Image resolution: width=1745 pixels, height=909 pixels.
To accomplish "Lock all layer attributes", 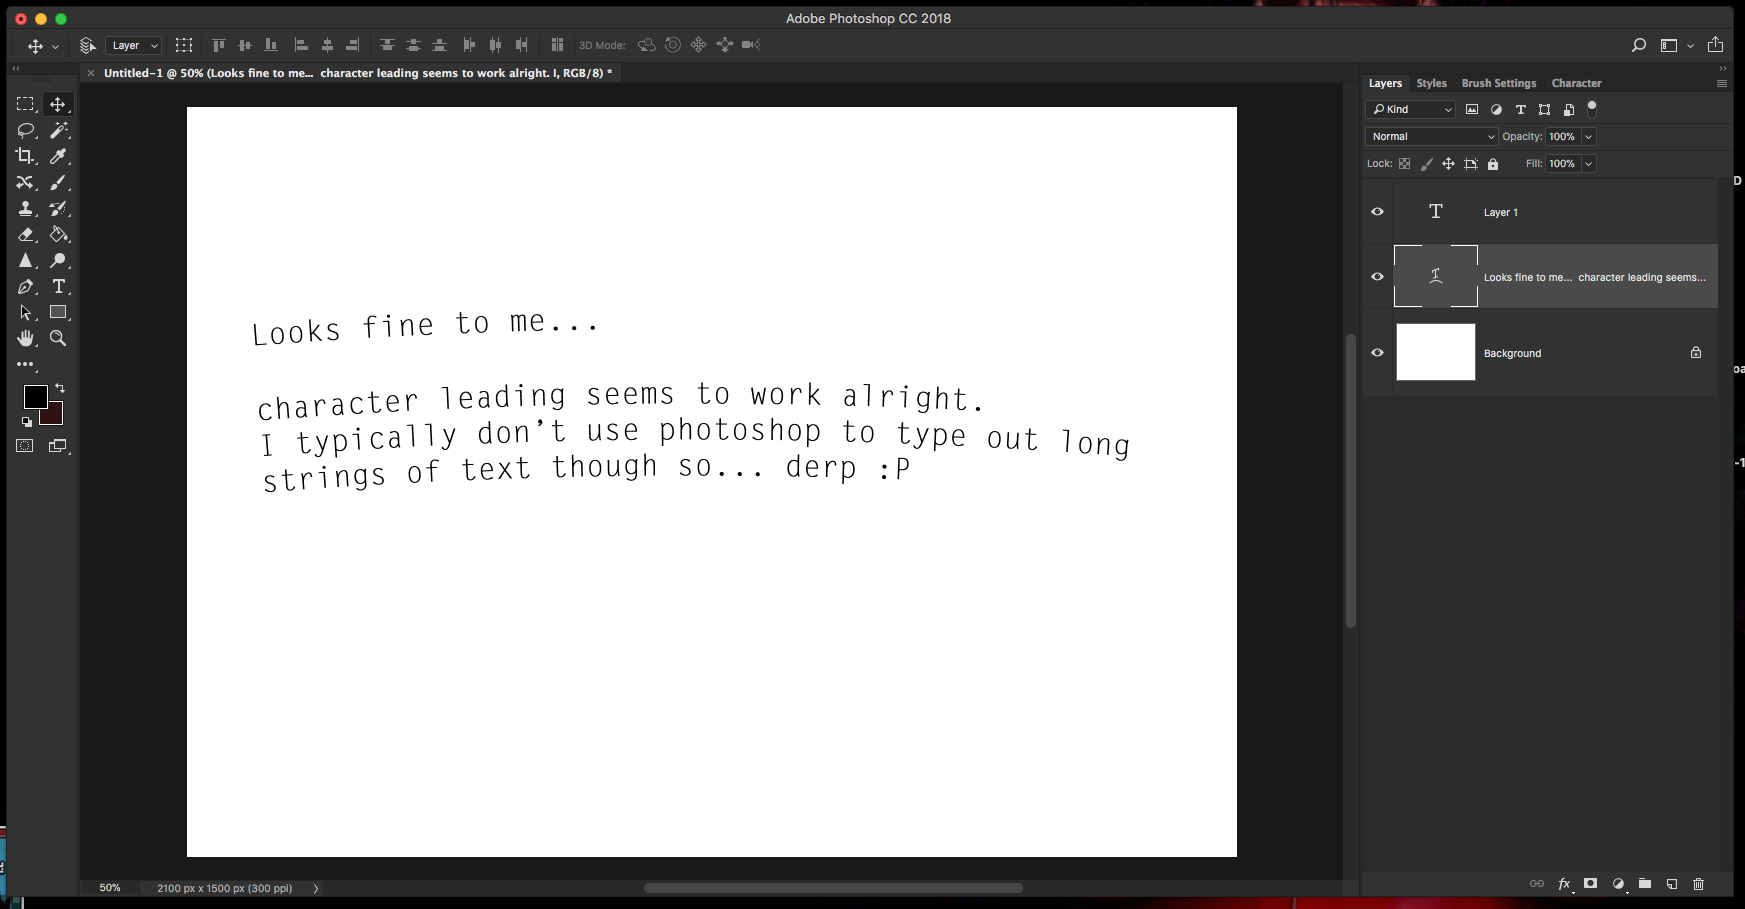I will [1493, 164].
